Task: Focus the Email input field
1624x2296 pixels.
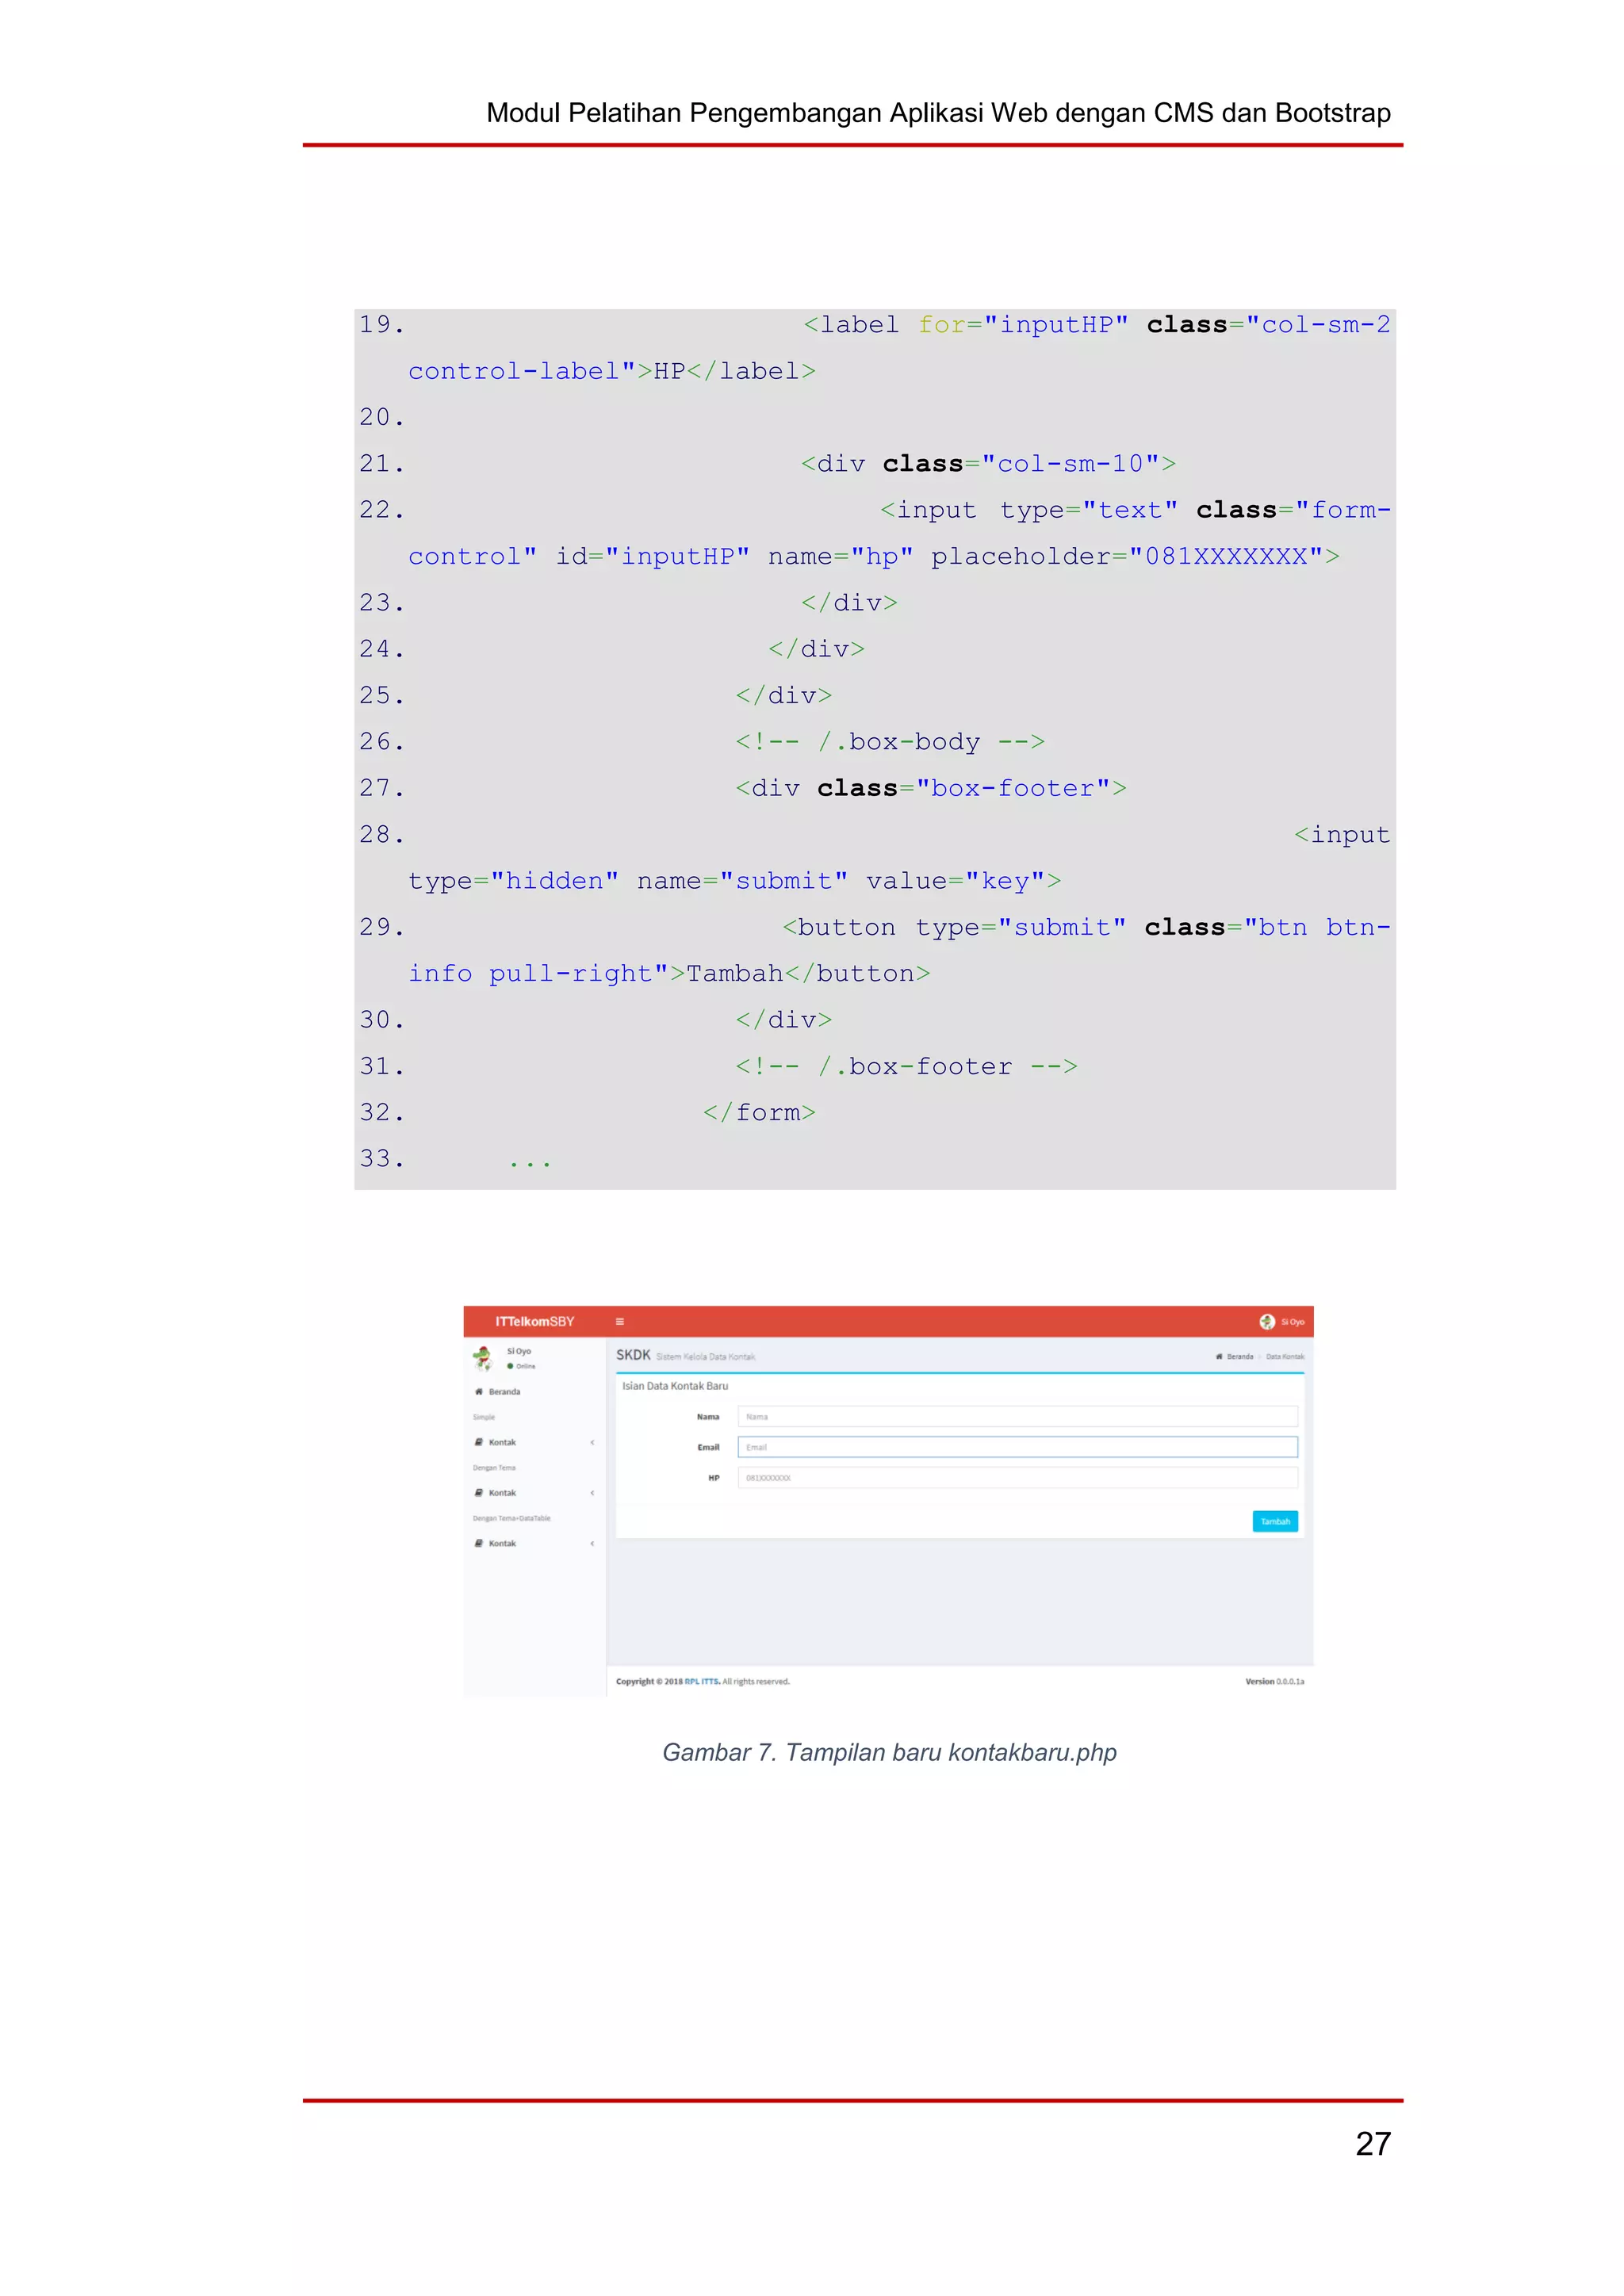Action: (1017, 1447)
